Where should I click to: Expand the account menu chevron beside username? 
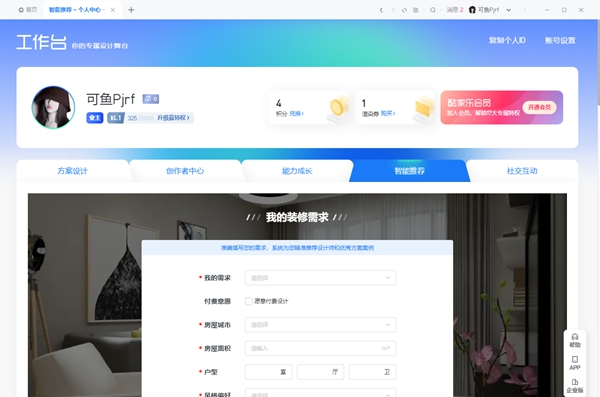click(509, 10)
